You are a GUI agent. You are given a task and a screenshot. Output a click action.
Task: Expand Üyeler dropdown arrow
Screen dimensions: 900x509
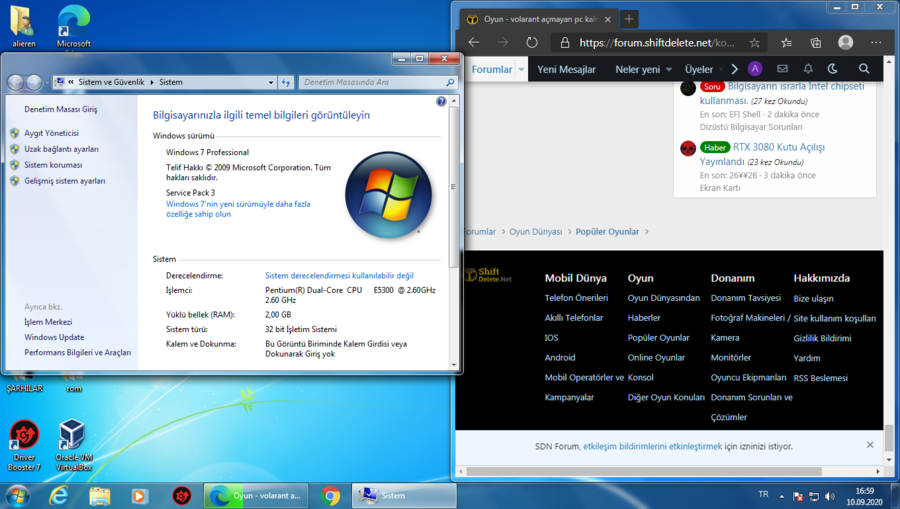click(721, 69)
